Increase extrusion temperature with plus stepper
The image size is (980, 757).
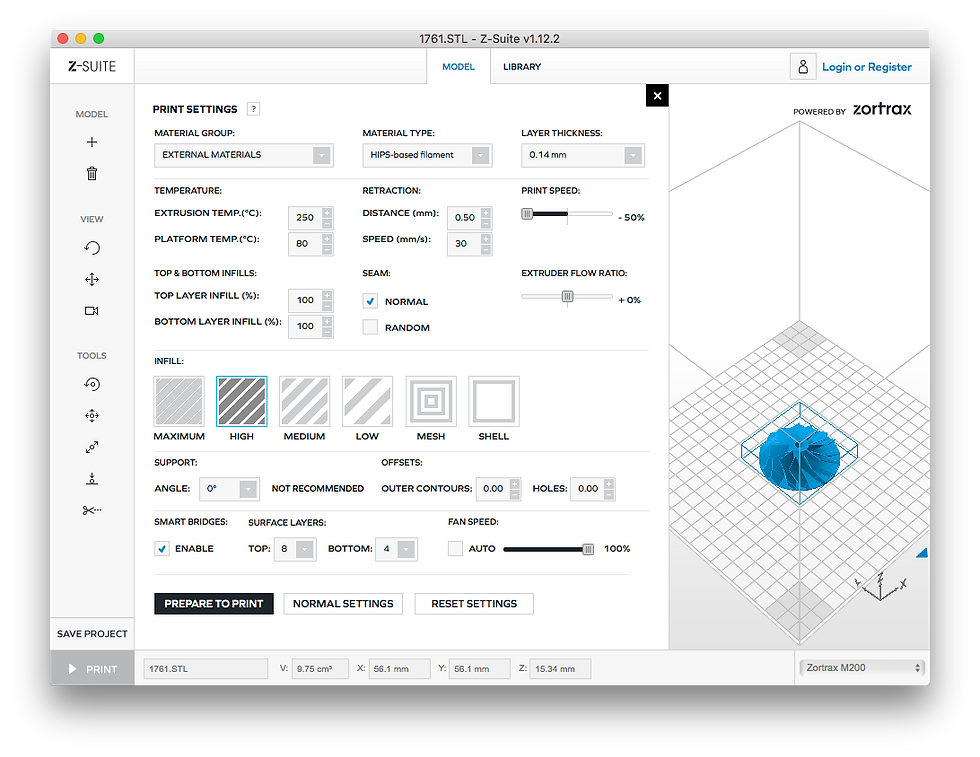tap(327, 213)
